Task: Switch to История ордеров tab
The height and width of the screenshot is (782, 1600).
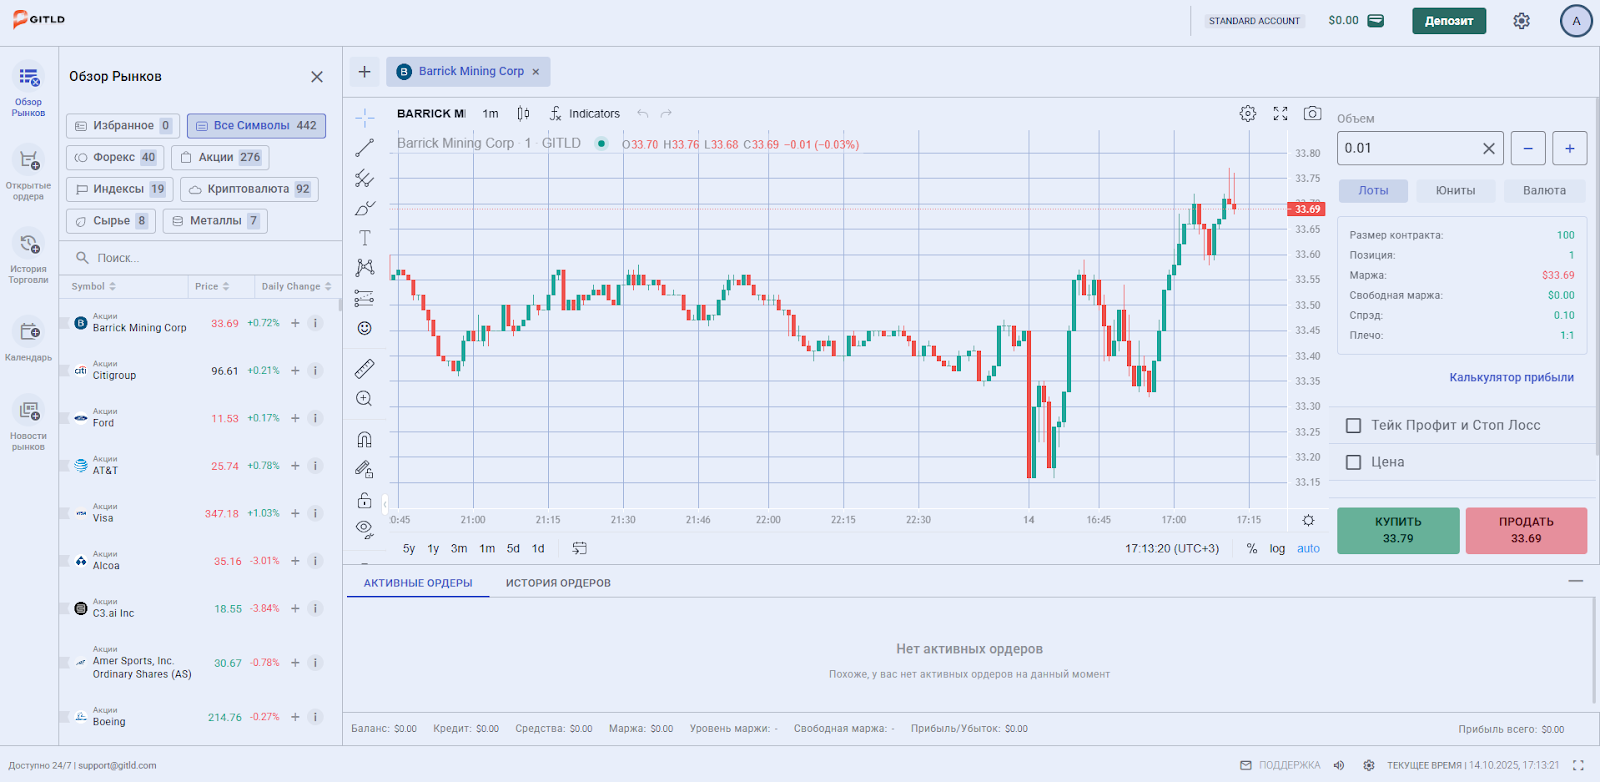Action: pyautogui.click(x=558, y=583)
